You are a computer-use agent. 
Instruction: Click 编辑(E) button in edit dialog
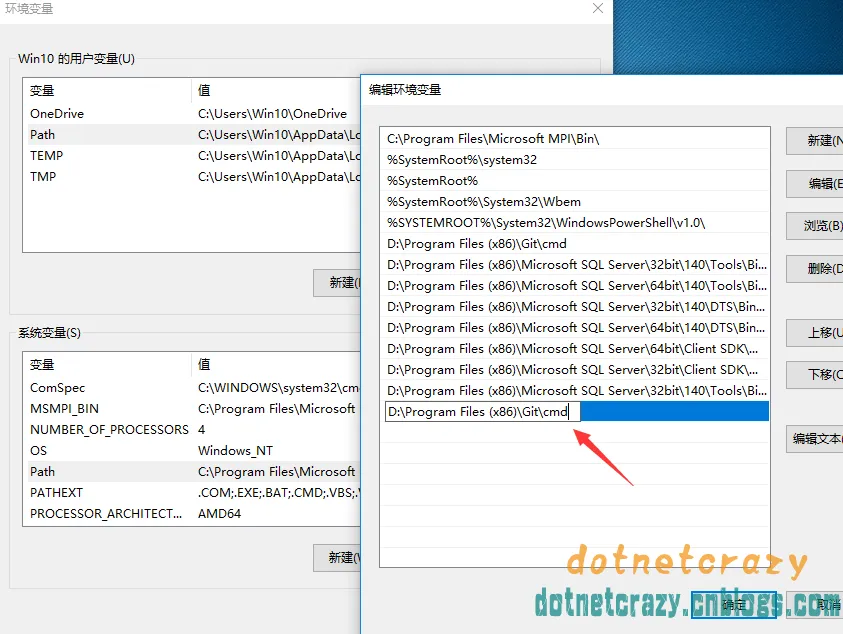coord(815,184)
